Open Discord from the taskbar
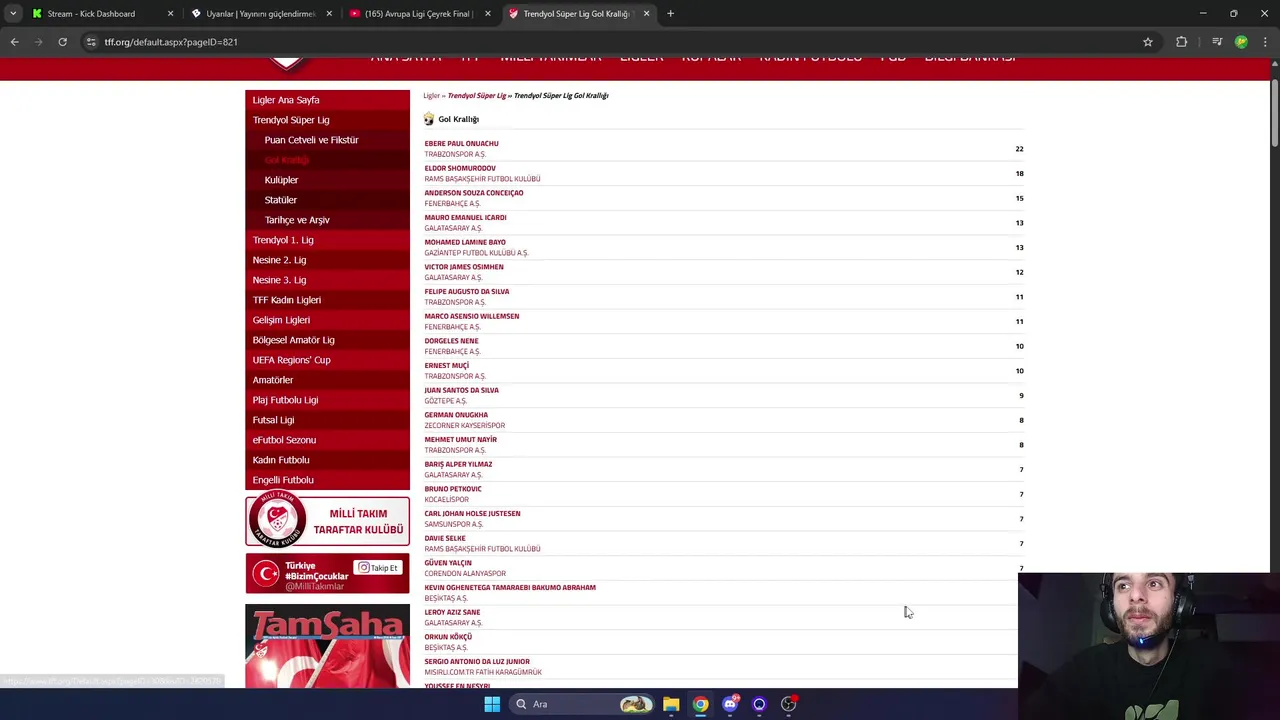 click(x=730, y=704)
